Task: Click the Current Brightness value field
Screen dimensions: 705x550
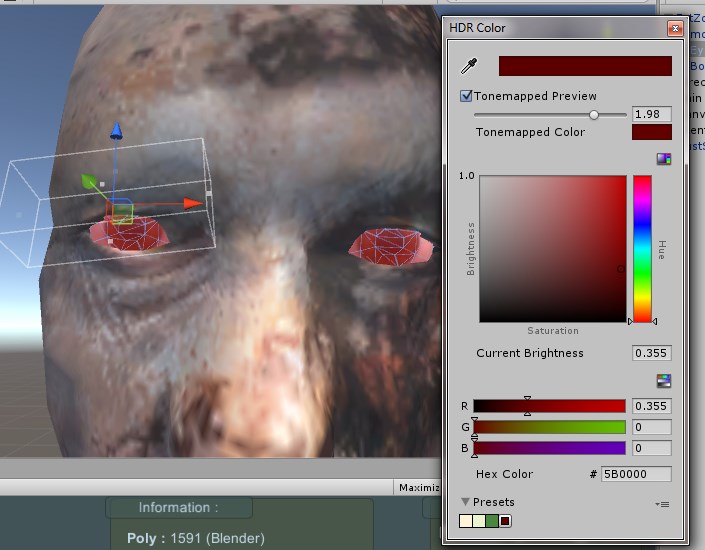Action: (652, 353)
